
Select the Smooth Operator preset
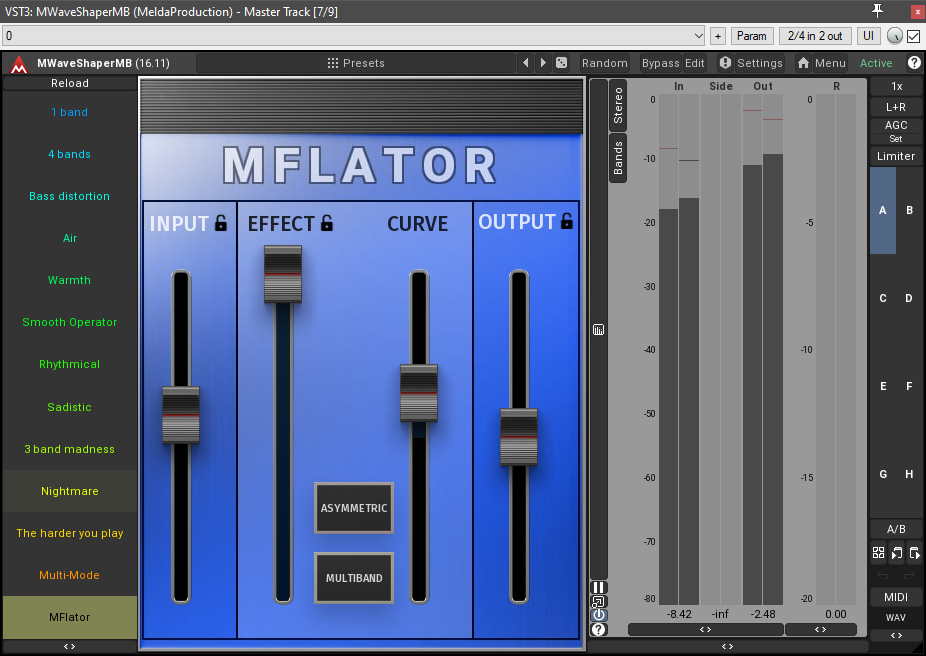click(x=70, y=322)
